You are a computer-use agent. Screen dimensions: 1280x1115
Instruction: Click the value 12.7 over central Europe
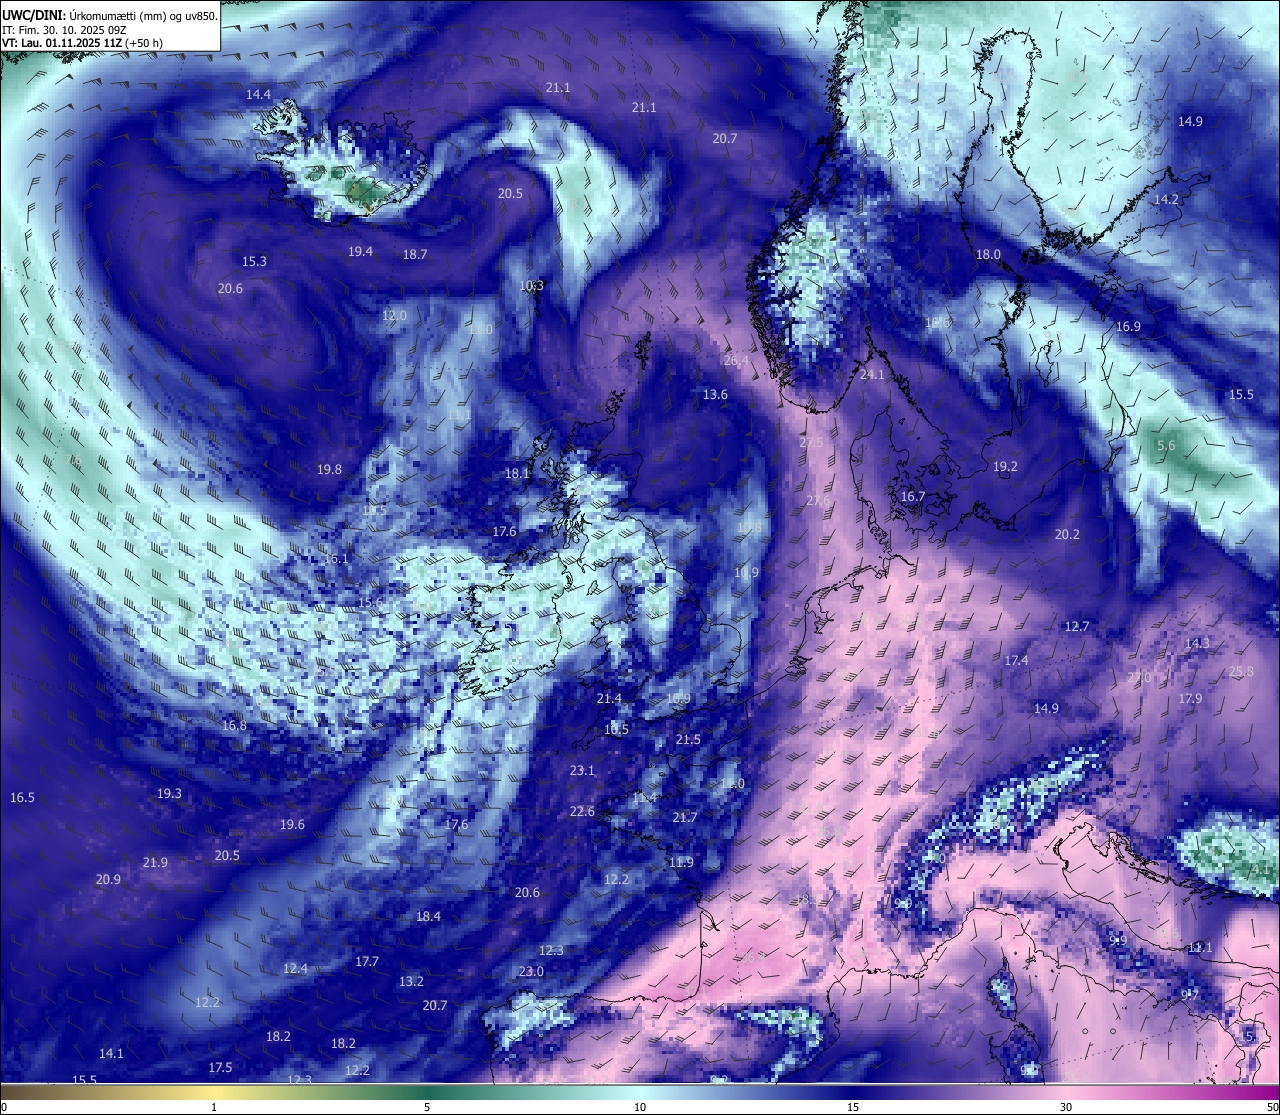pyautogui.click(x=1076, y=626)
